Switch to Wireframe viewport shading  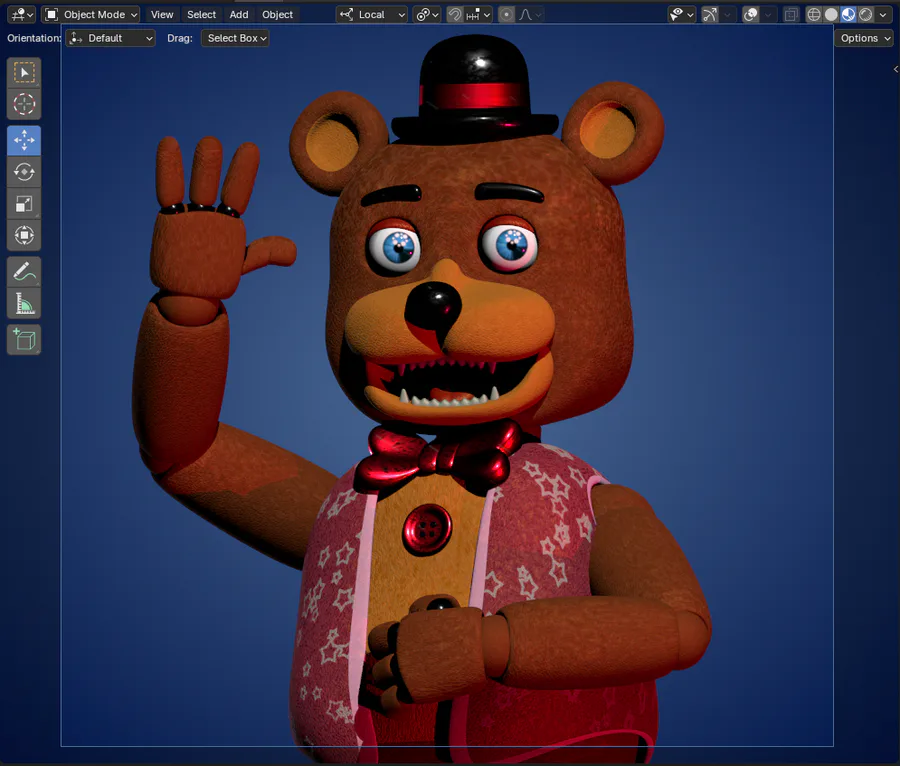pyautogui.click(x=814, y=14)
